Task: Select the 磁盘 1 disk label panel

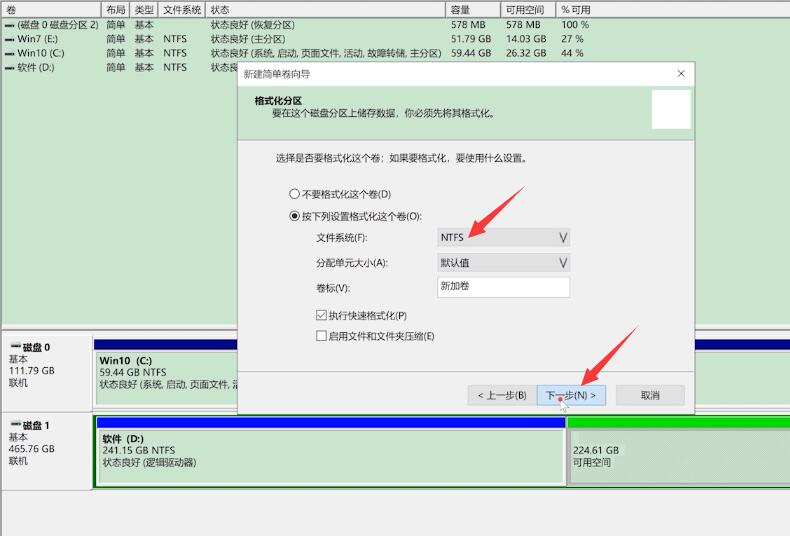Action: 47,450
